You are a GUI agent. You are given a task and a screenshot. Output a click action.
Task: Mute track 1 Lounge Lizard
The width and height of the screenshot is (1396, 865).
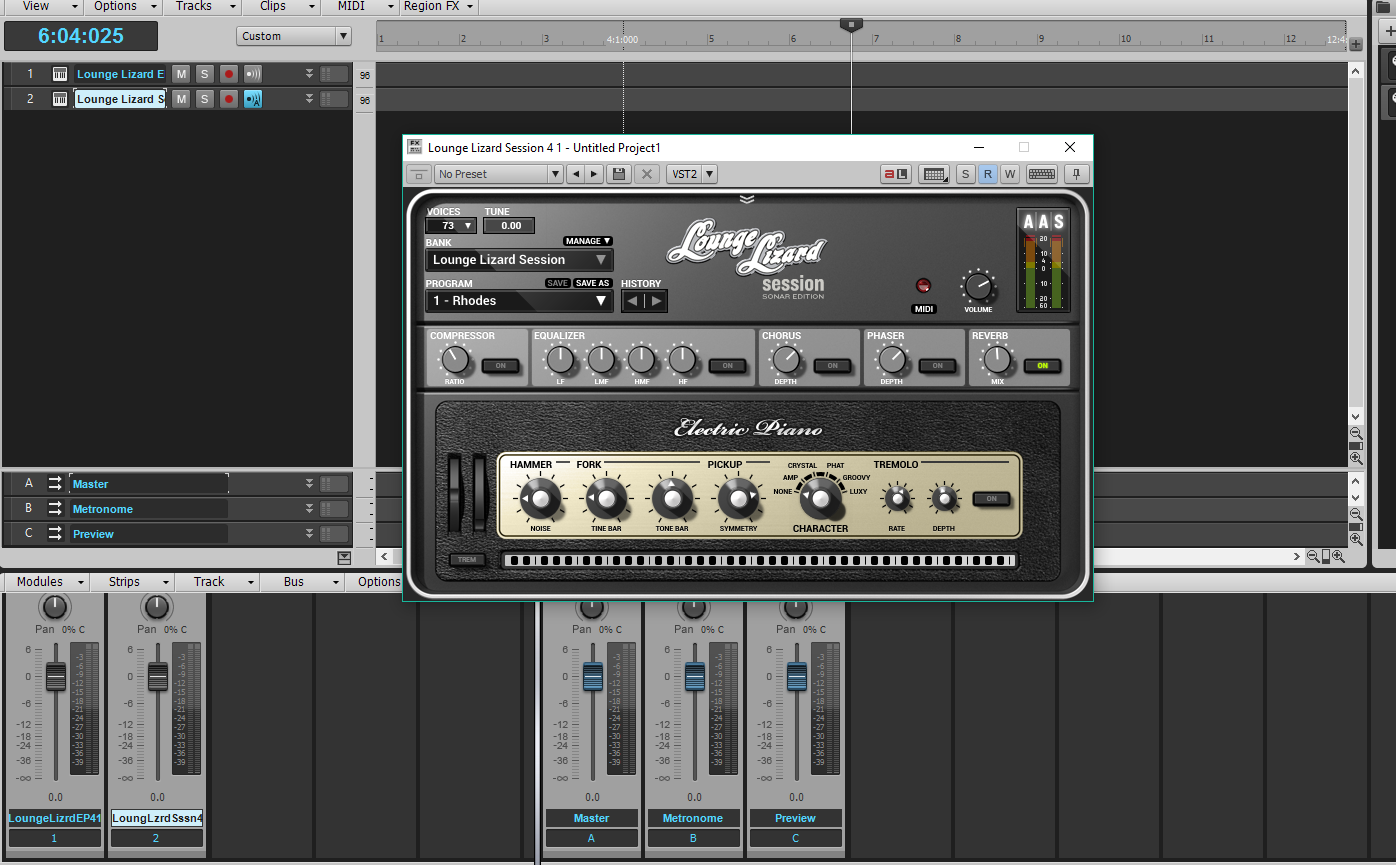pos(181,74)
